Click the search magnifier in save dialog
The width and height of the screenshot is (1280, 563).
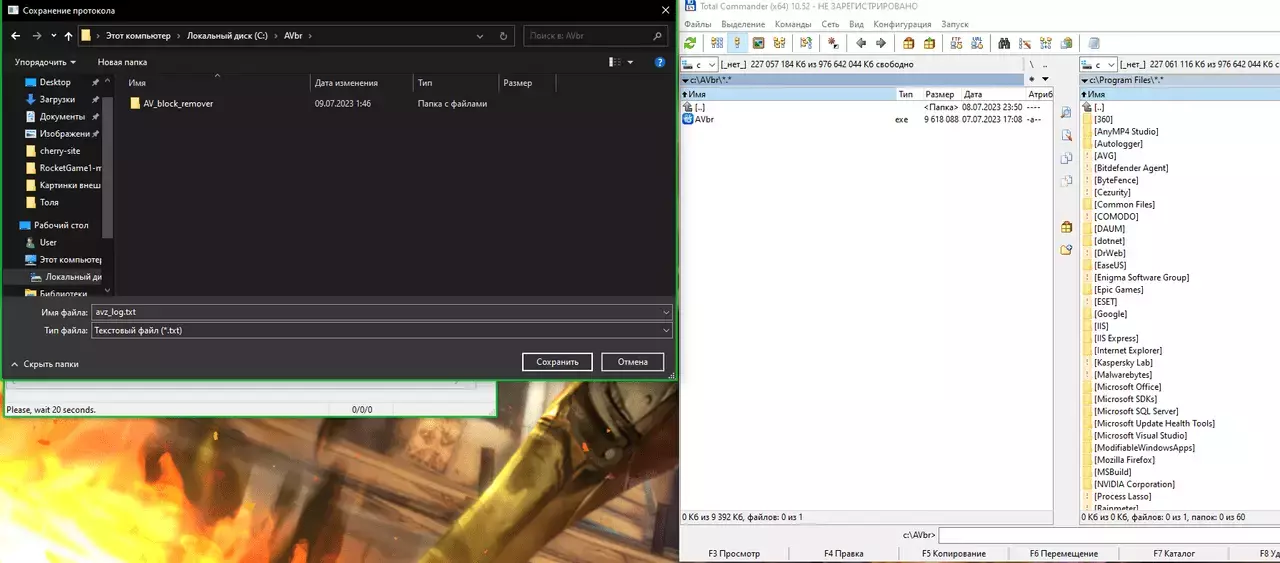click(x=657, y=36)
